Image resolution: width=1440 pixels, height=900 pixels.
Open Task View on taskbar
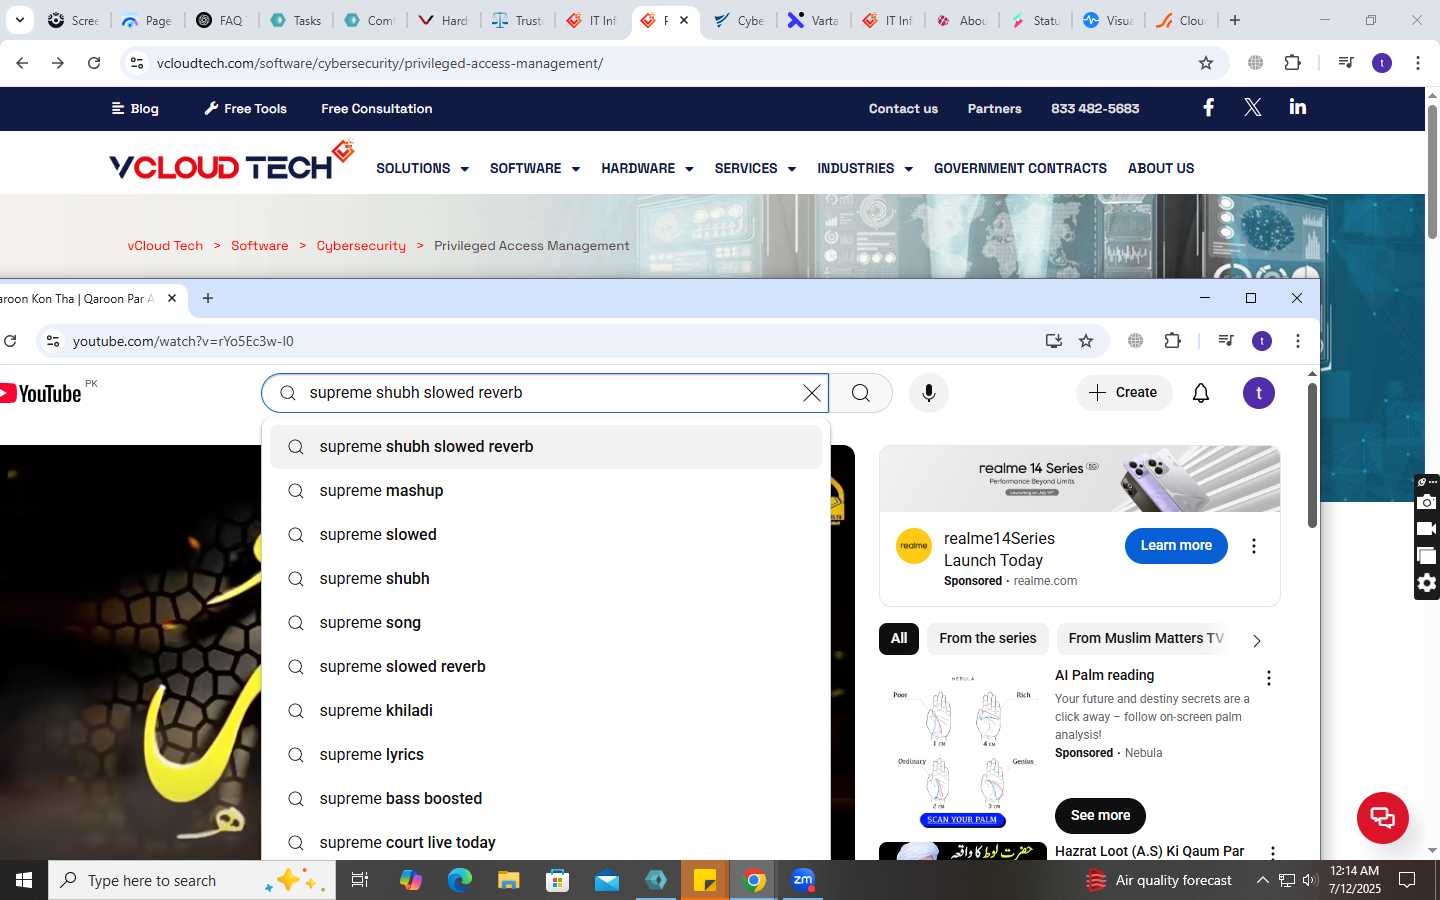pyautogui.click(x=360, y=880)
